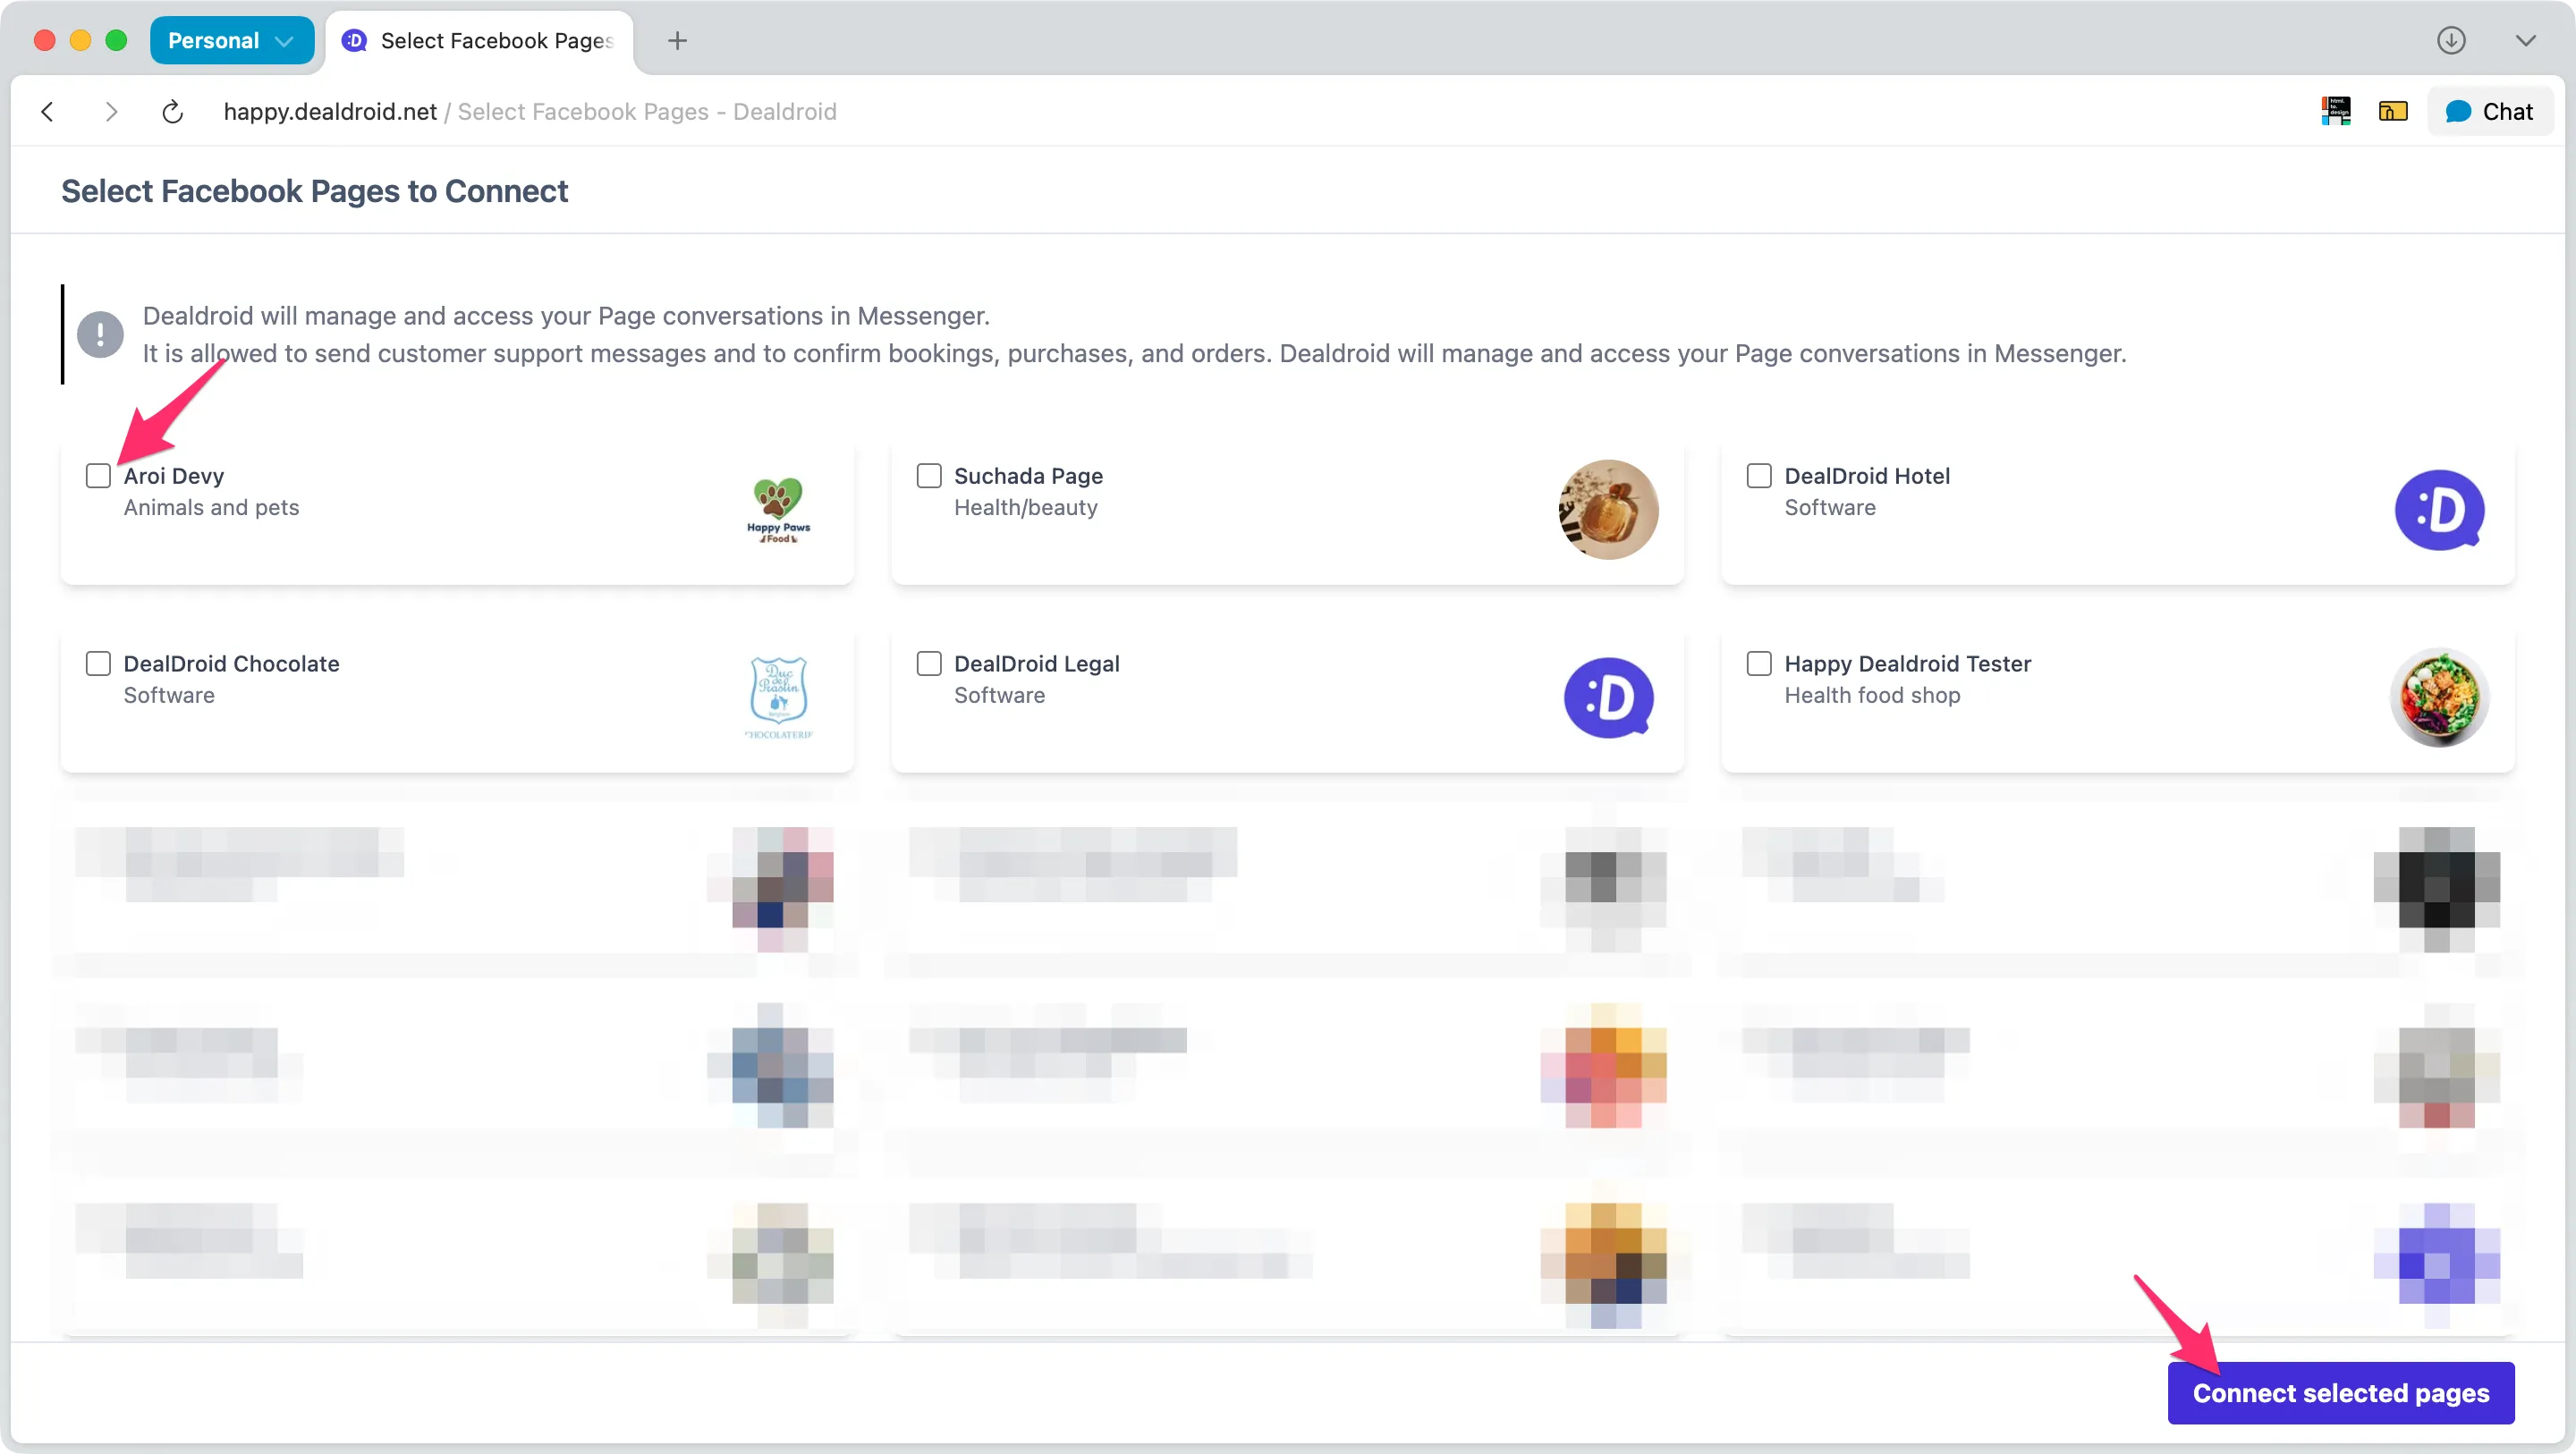Enable the Happy Dealdroid Tester checkbox

[1759, 663]
